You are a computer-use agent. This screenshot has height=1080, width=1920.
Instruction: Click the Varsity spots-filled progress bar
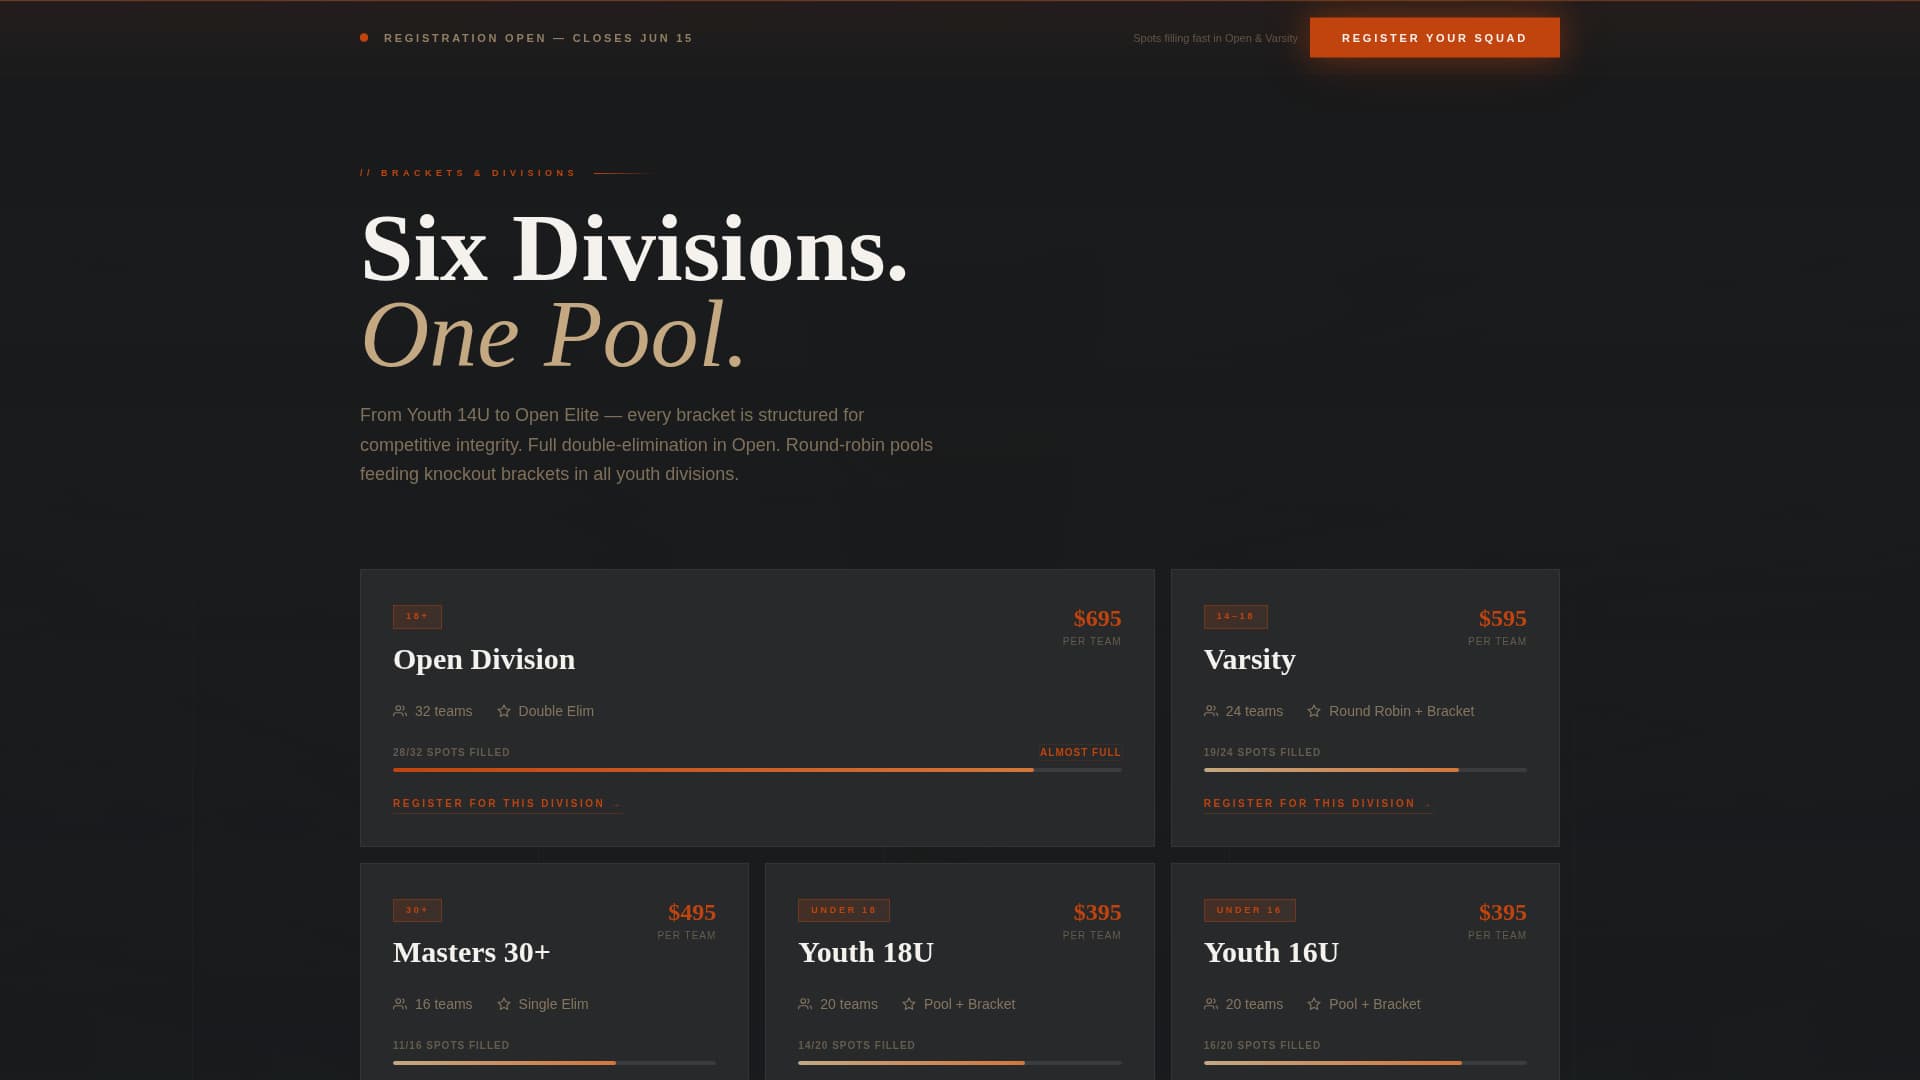click(x=1365, y=770)
